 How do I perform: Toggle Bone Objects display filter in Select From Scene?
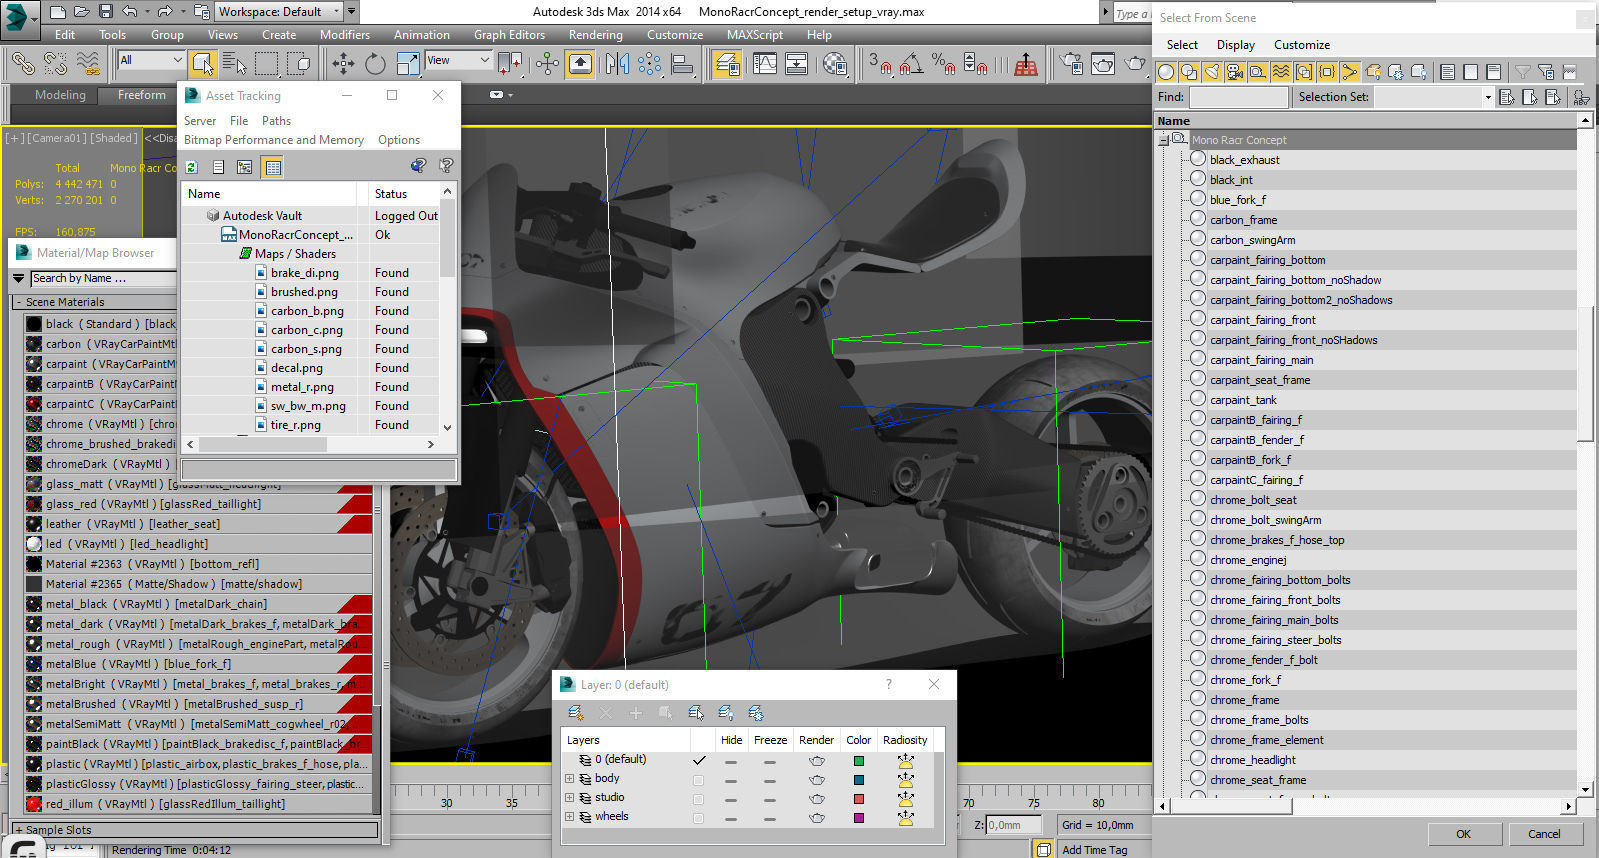1350,72
